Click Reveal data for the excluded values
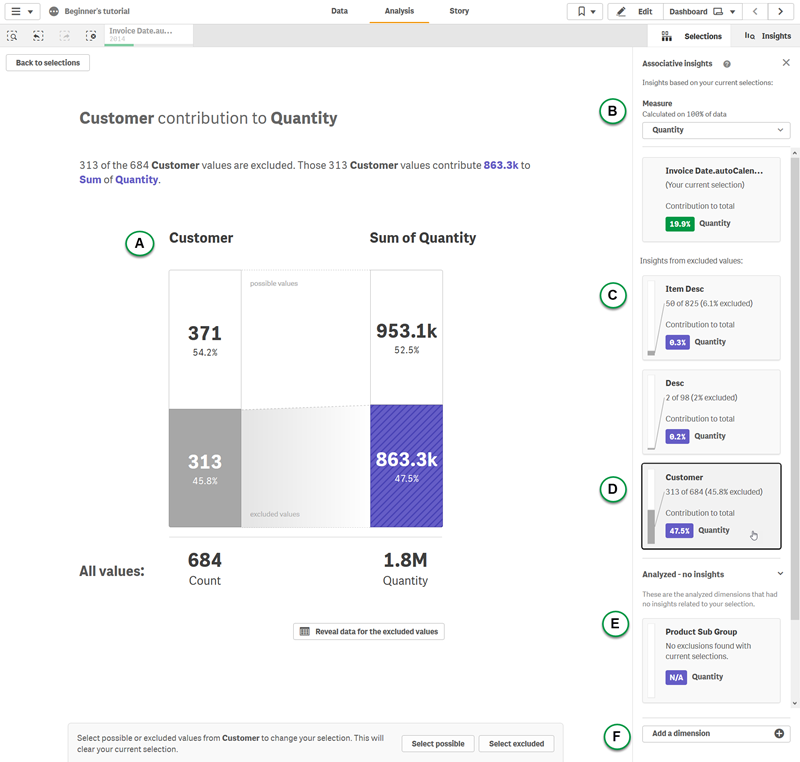Image resolution: width=800 pixels, height=762 pixels. 368,631
